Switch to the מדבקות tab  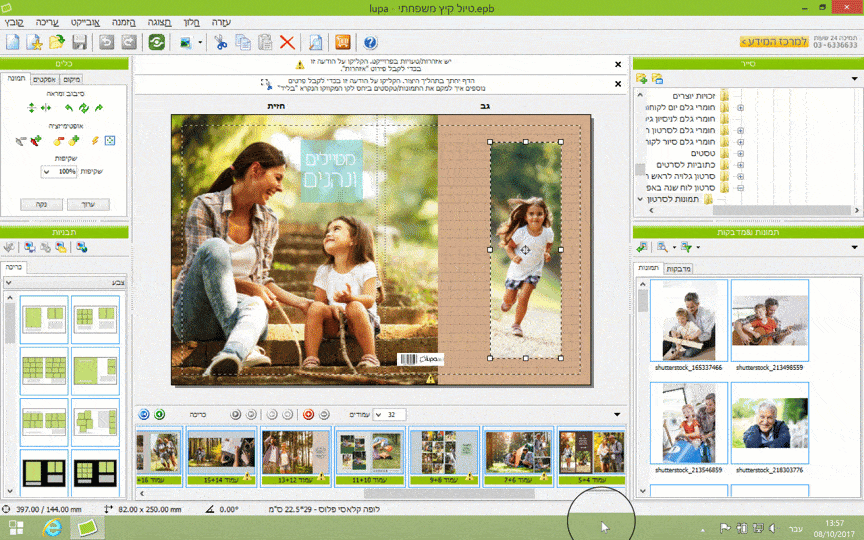click(678, 268)
